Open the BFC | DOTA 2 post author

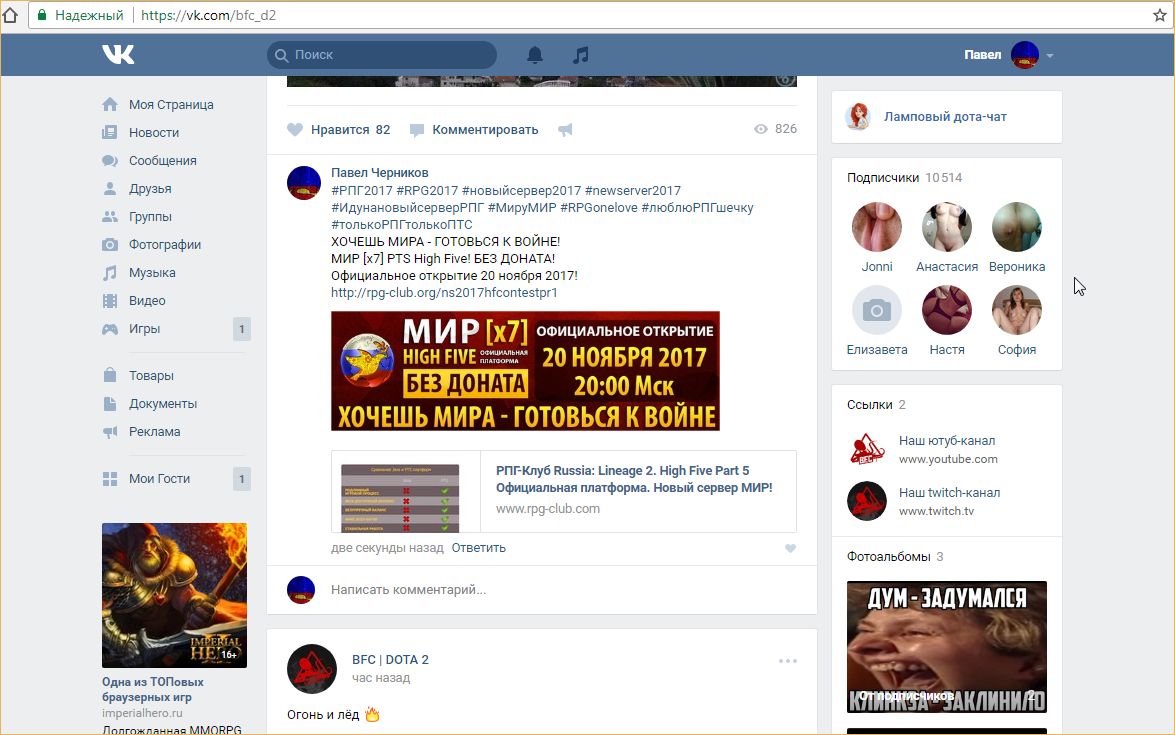coord(390,659)
